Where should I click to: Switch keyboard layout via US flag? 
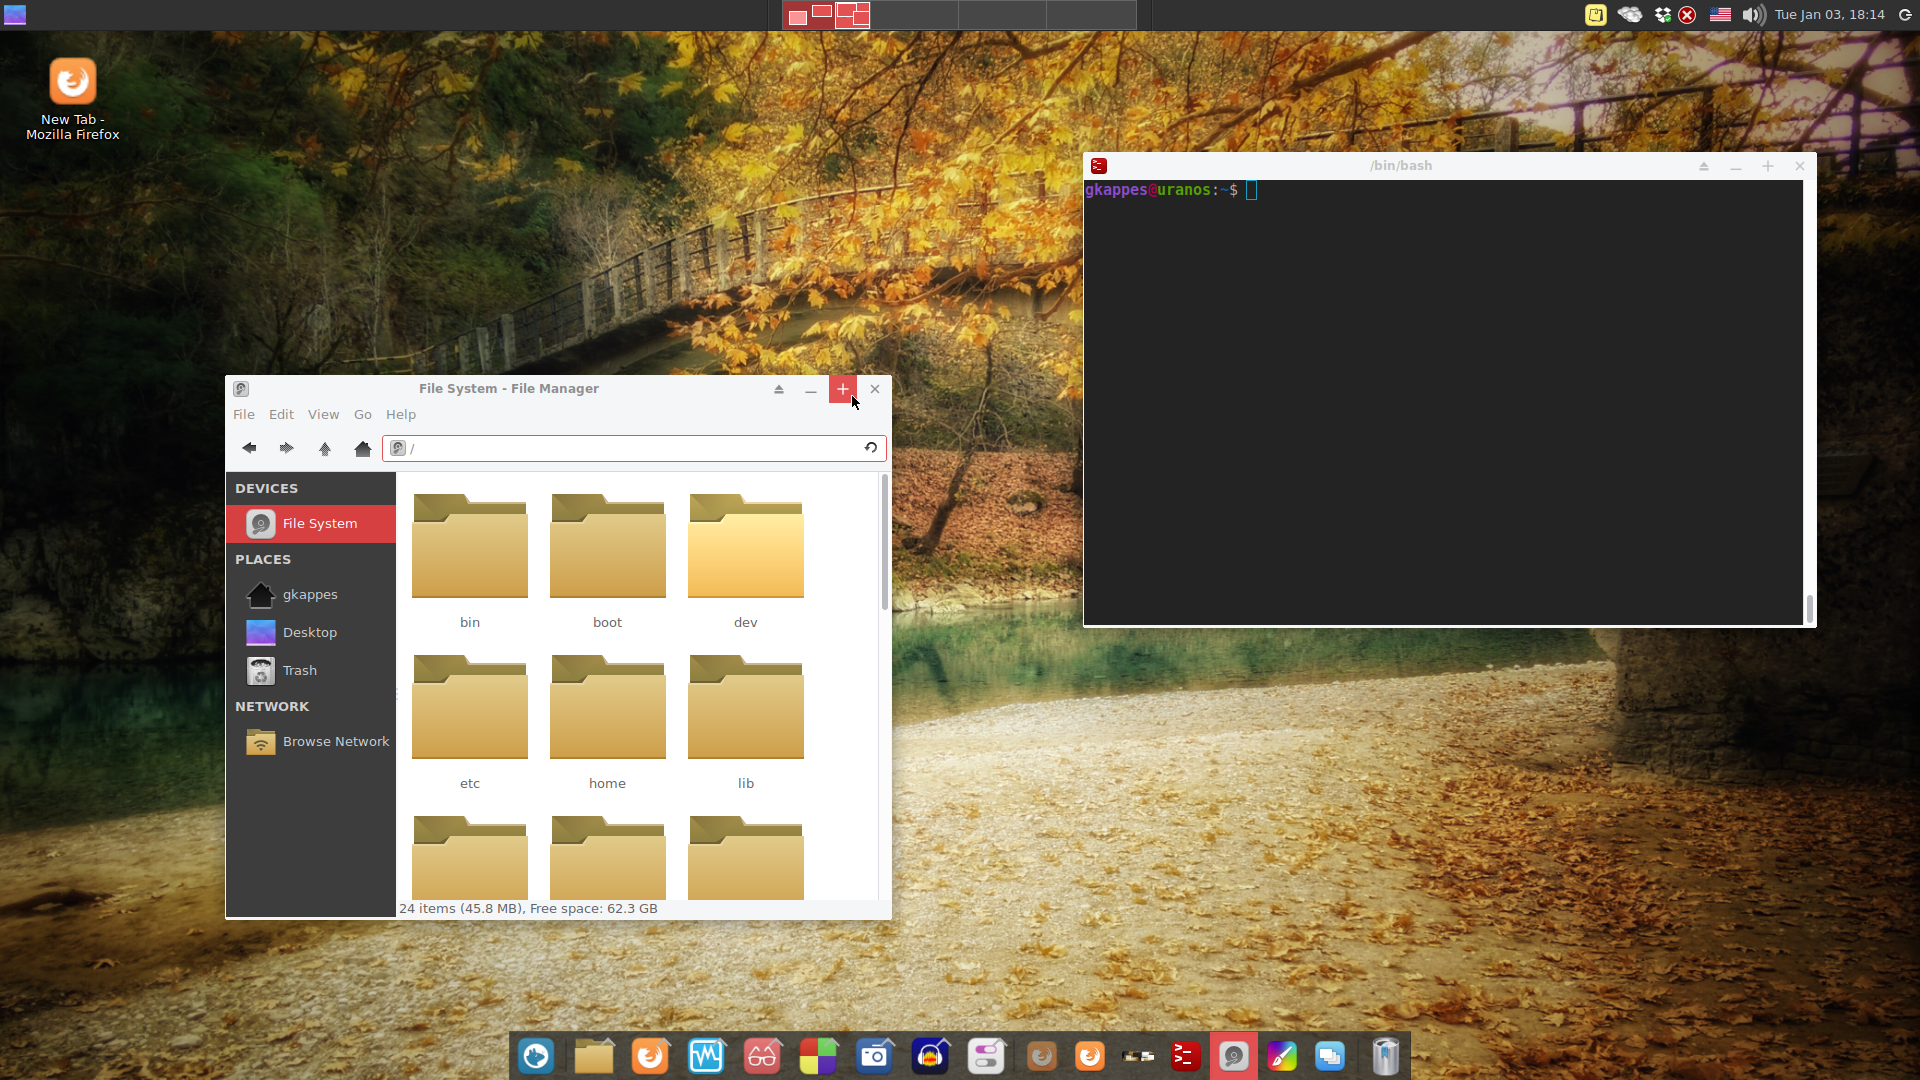click(1720, 15)
